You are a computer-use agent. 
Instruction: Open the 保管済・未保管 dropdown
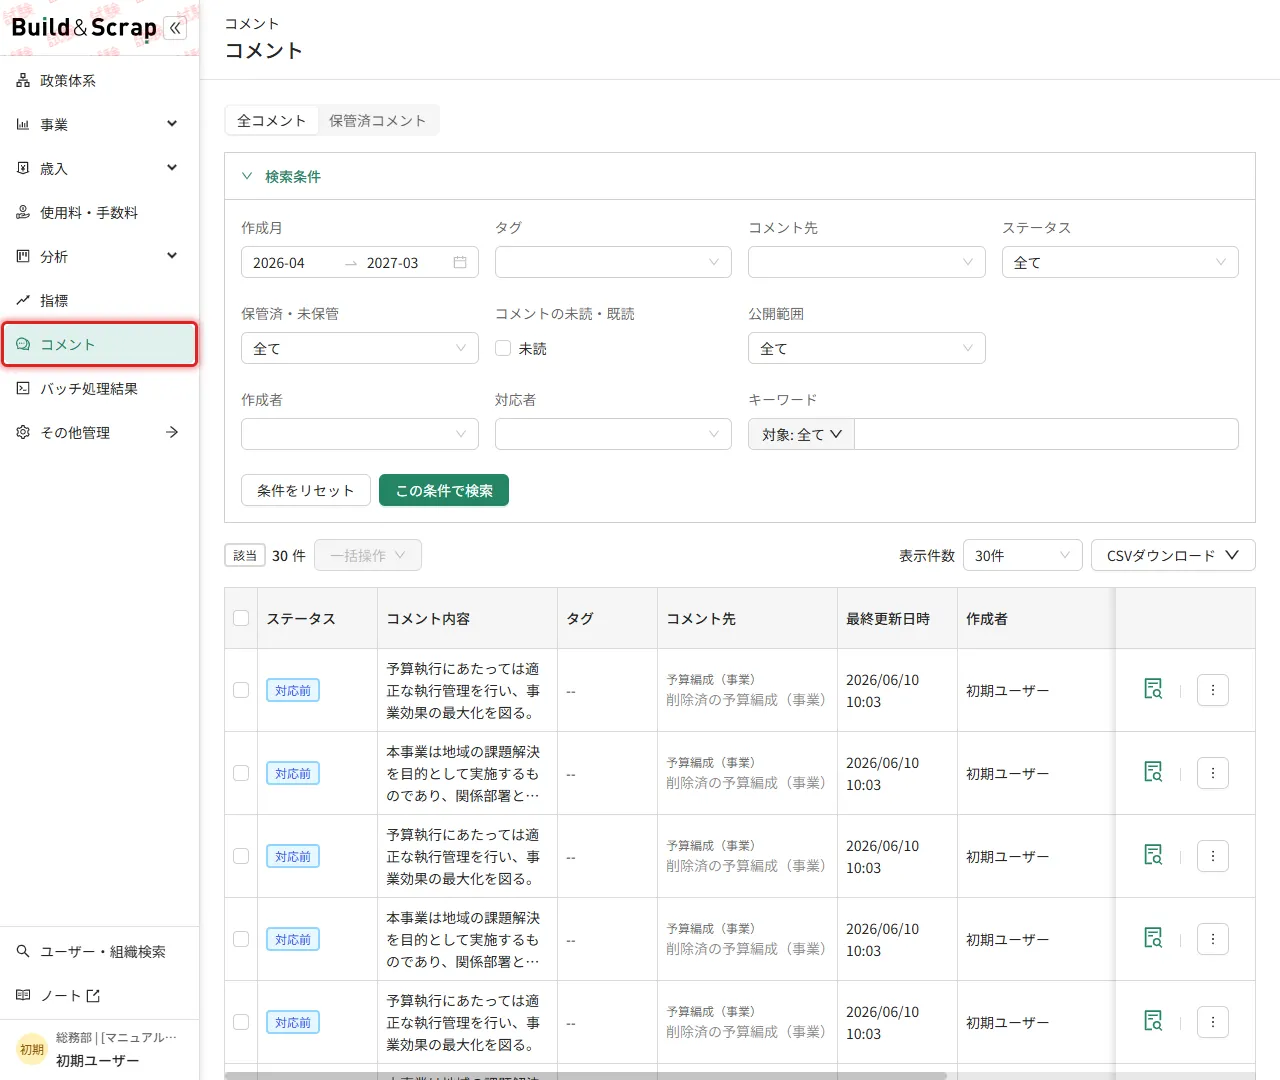tap(360, 348)
